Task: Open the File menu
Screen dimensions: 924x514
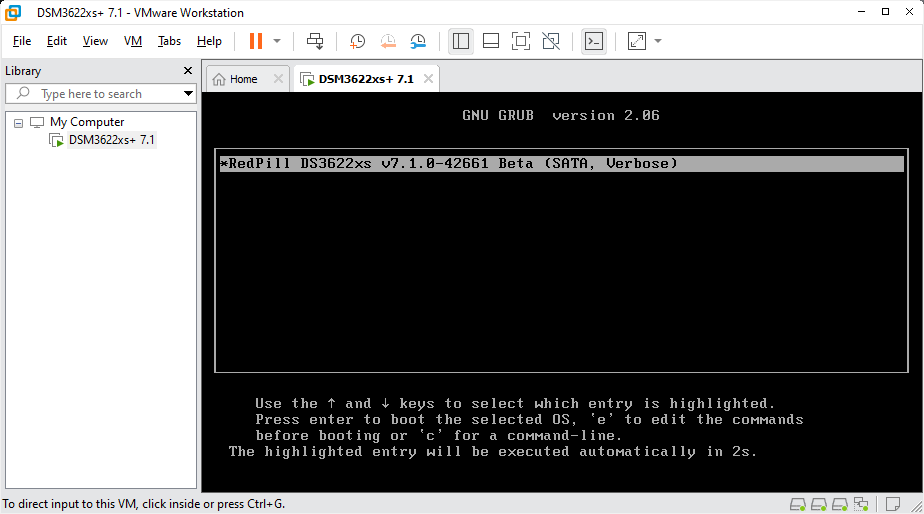Action: coord(22,41)
